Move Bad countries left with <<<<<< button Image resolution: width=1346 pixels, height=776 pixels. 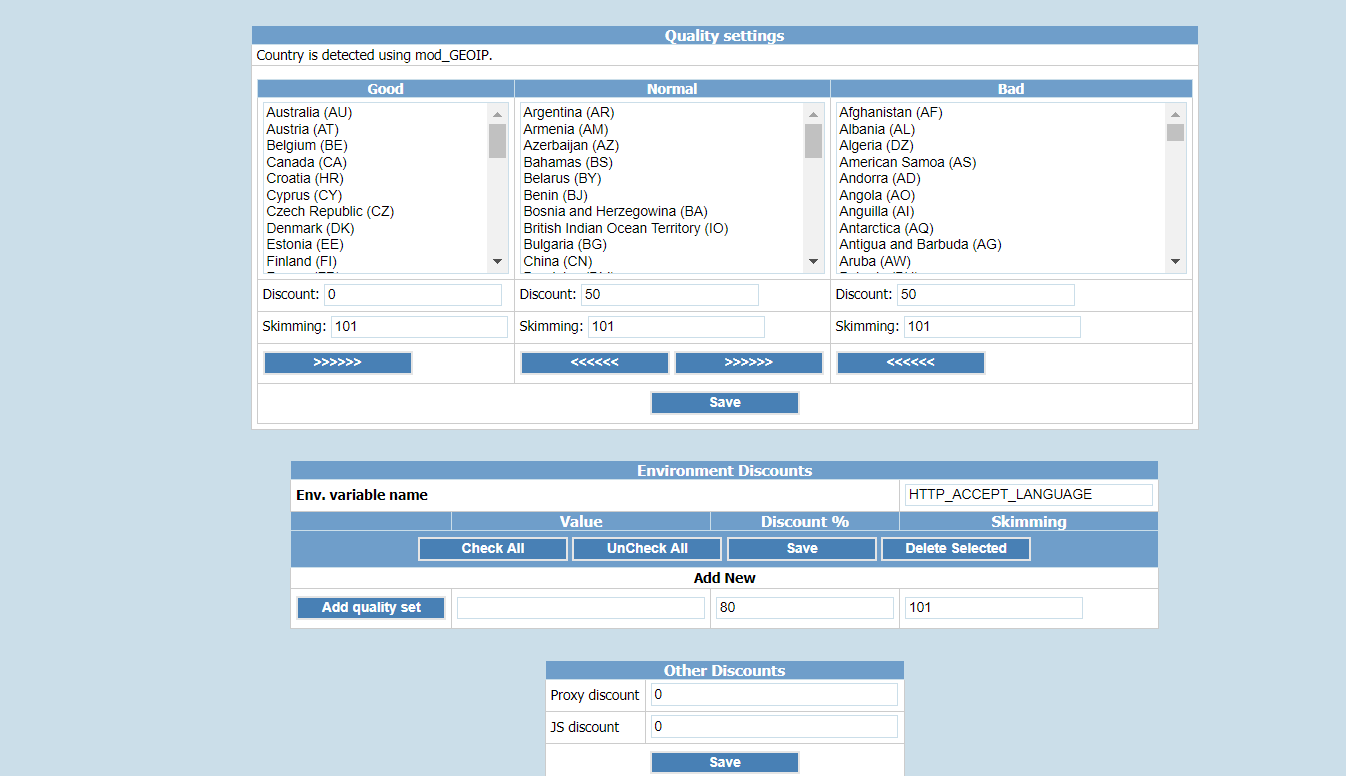point(911,363)
